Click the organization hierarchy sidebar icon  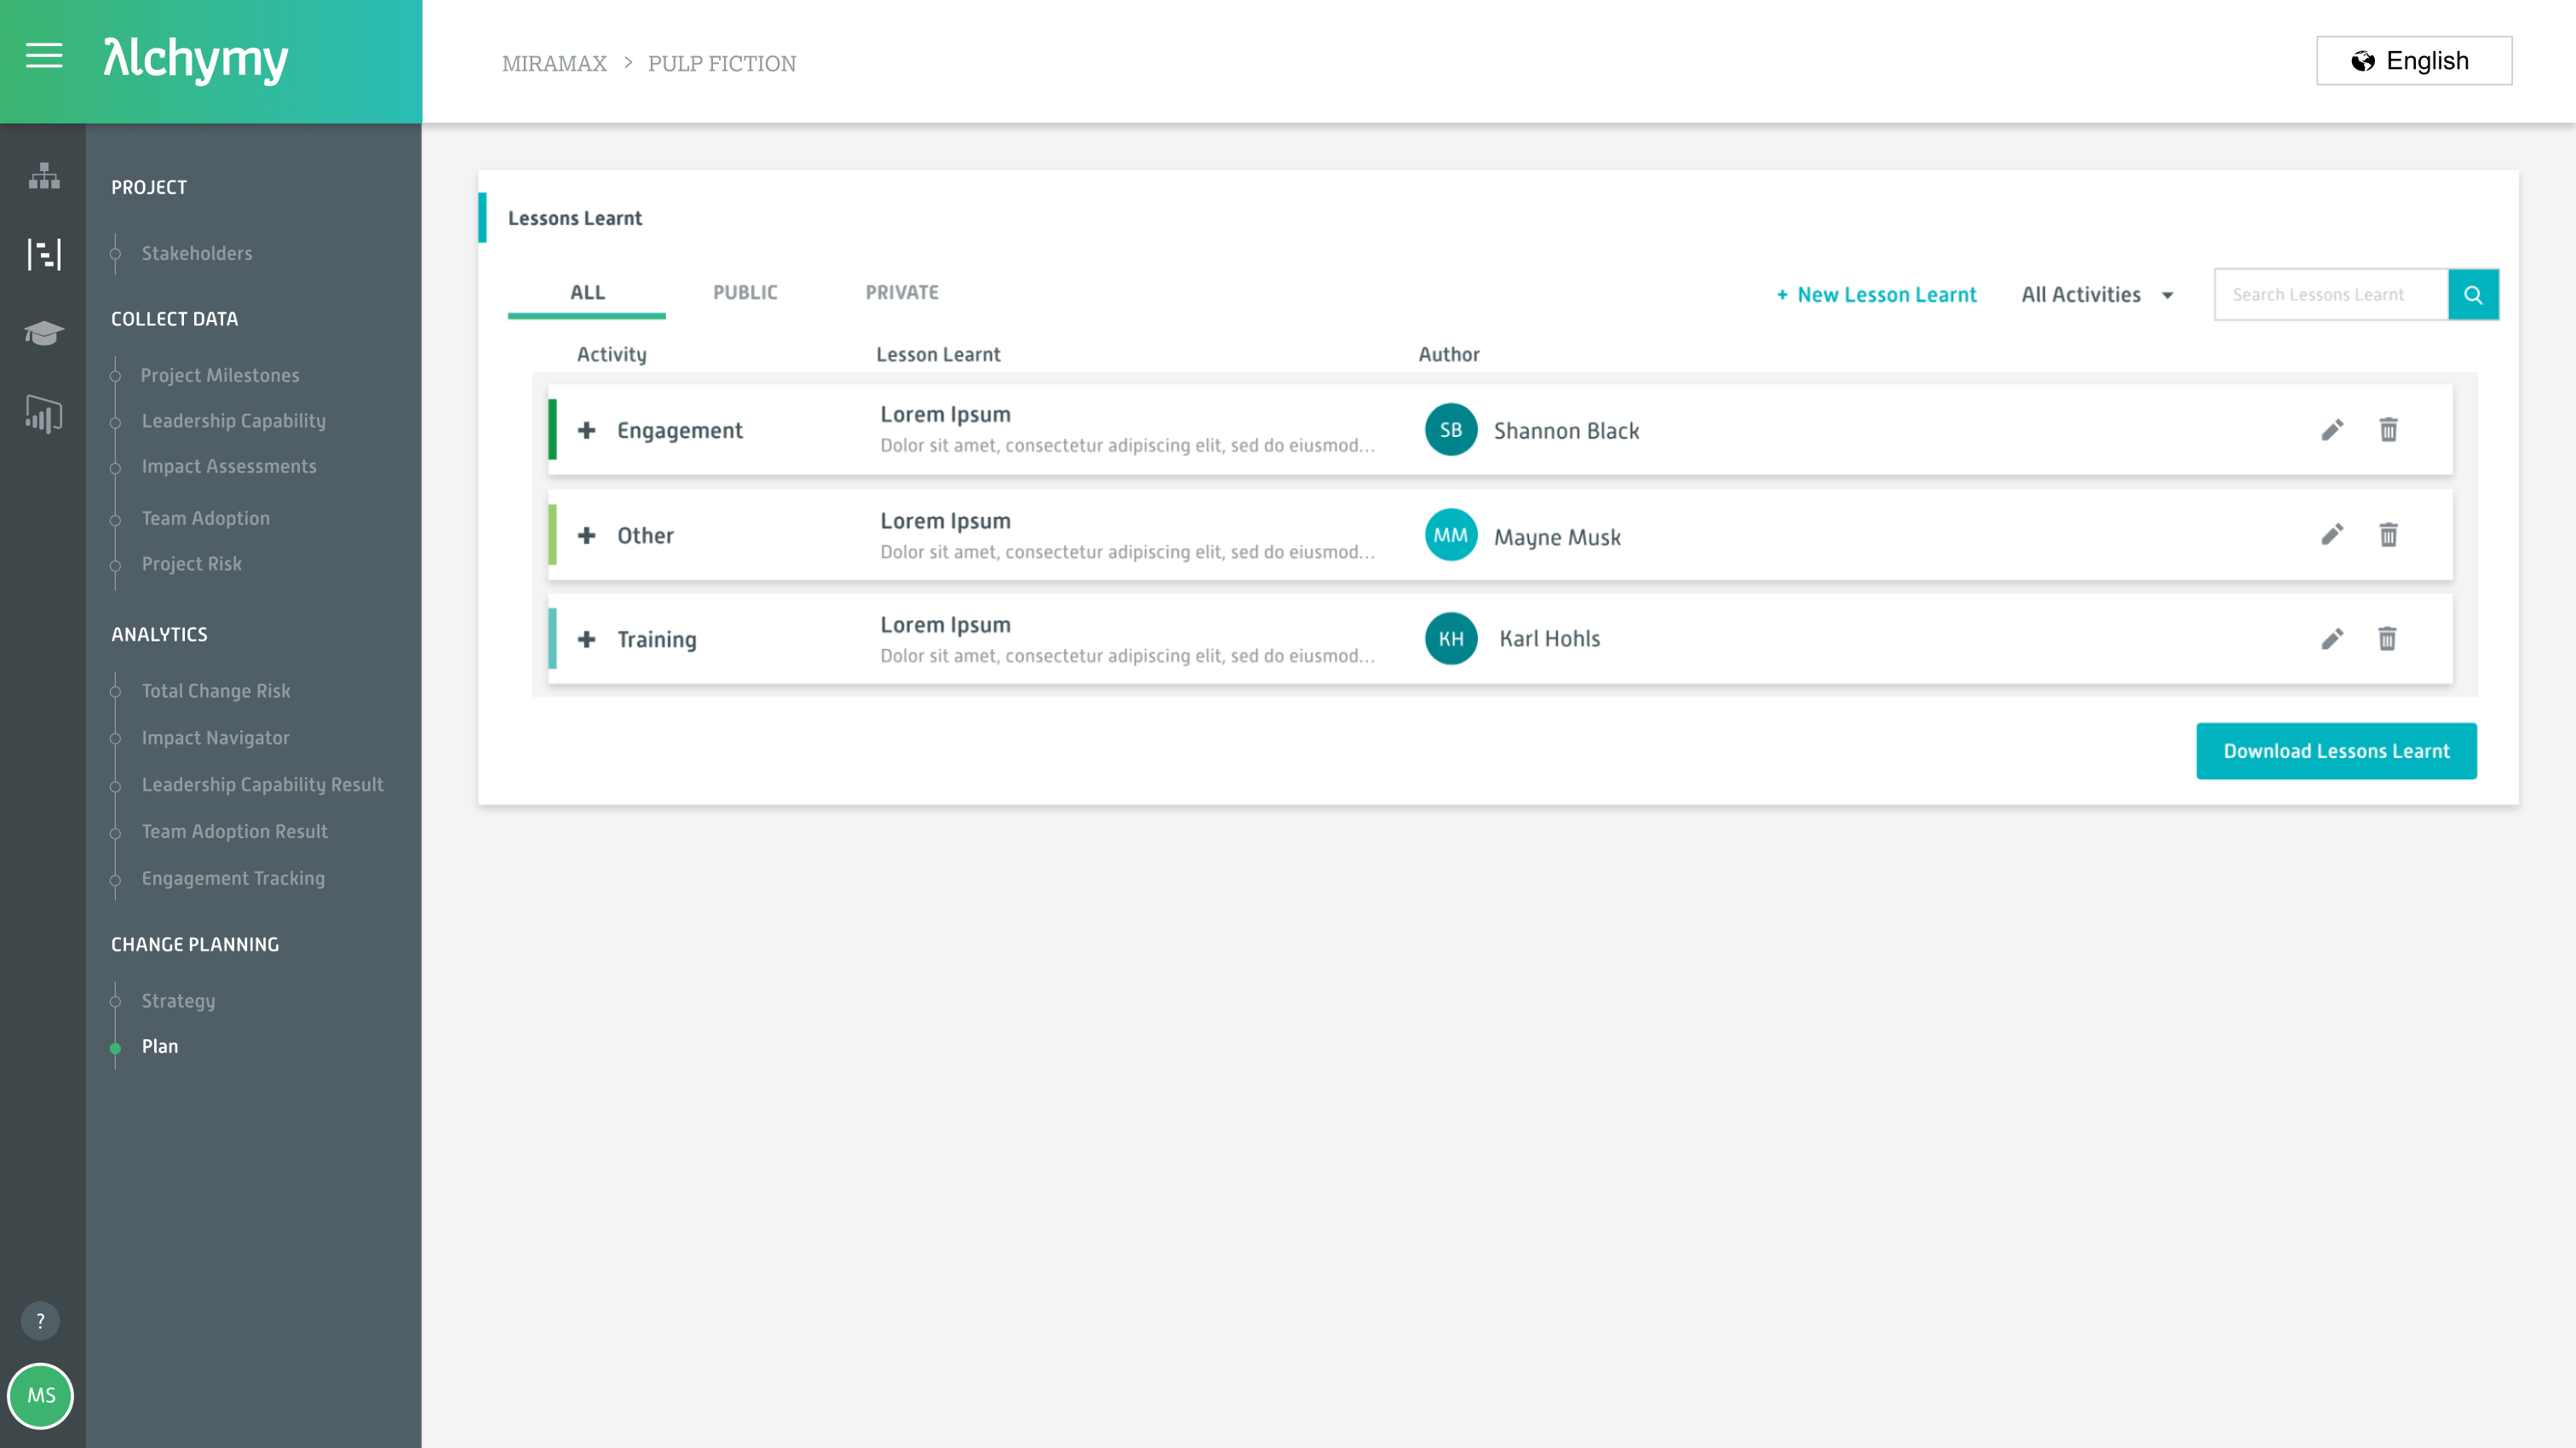(x=44, y=176)
